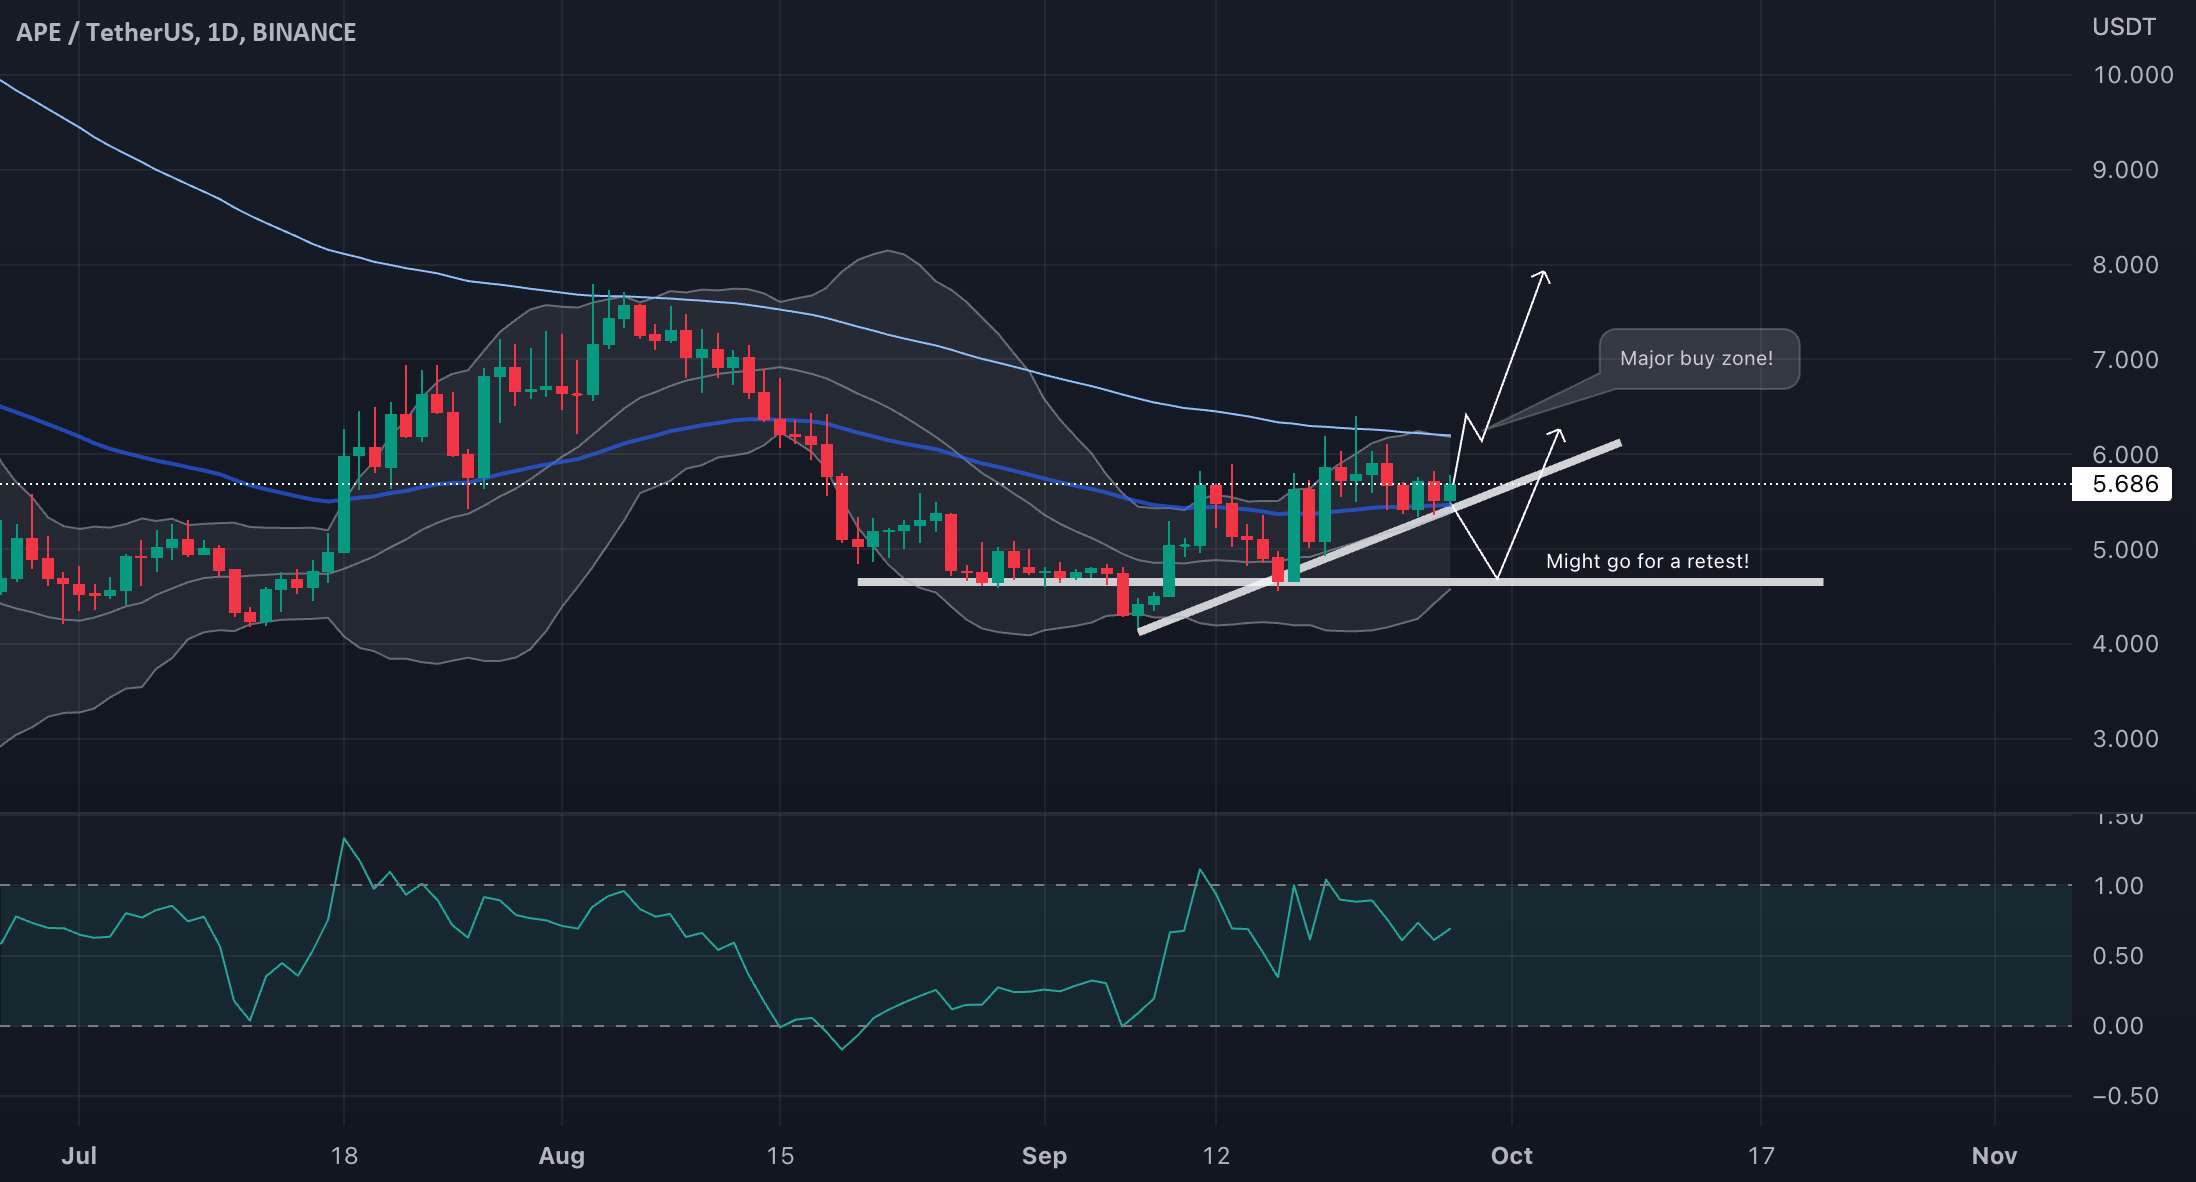Click the 15 date label on time axis
2196x1182 pixels.
pos(780,1156)
